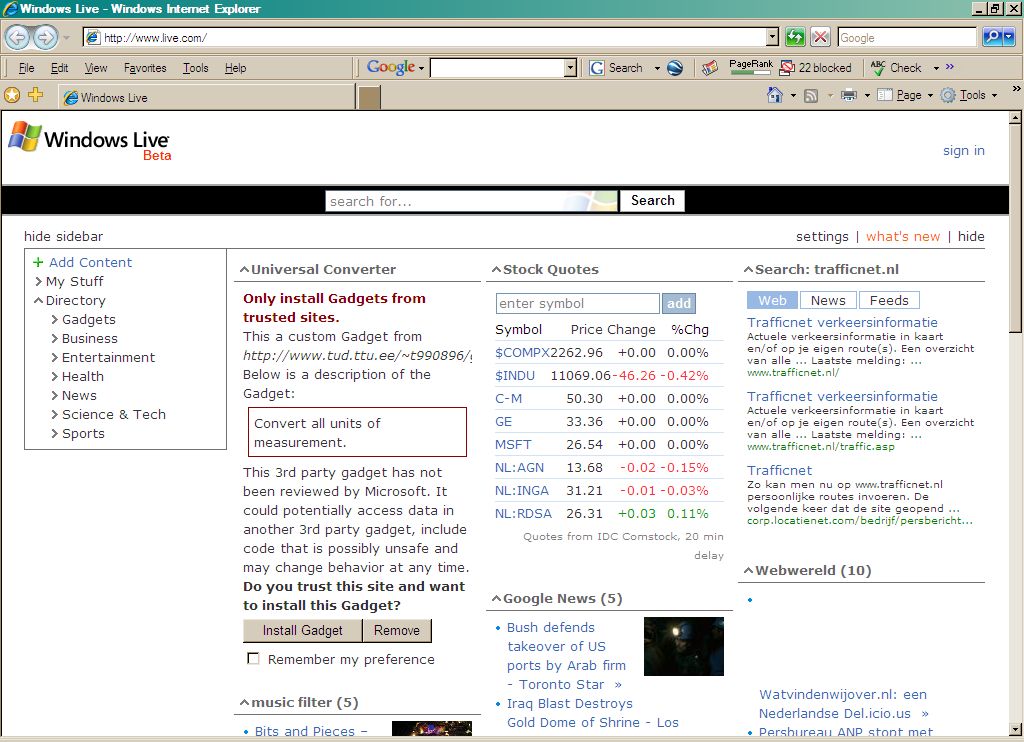
Task: Click the Add to Favorites plus icon
Action: tap(35, 95)
